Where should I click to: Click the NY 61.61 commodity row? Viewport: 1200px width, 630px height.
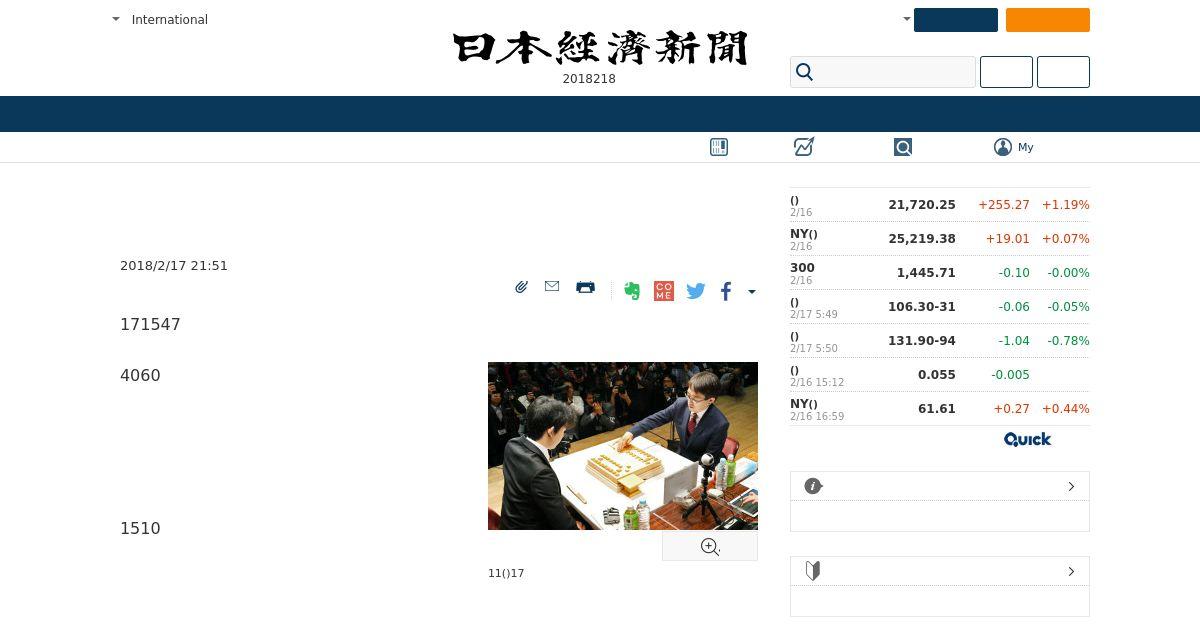[x=940, y=409]
